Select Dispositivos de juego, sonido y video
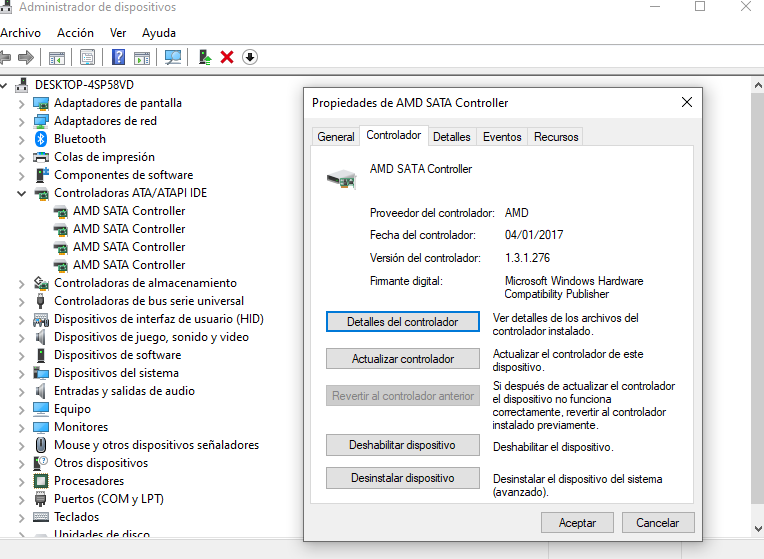764x559 pixels. [x=152, y=337]
